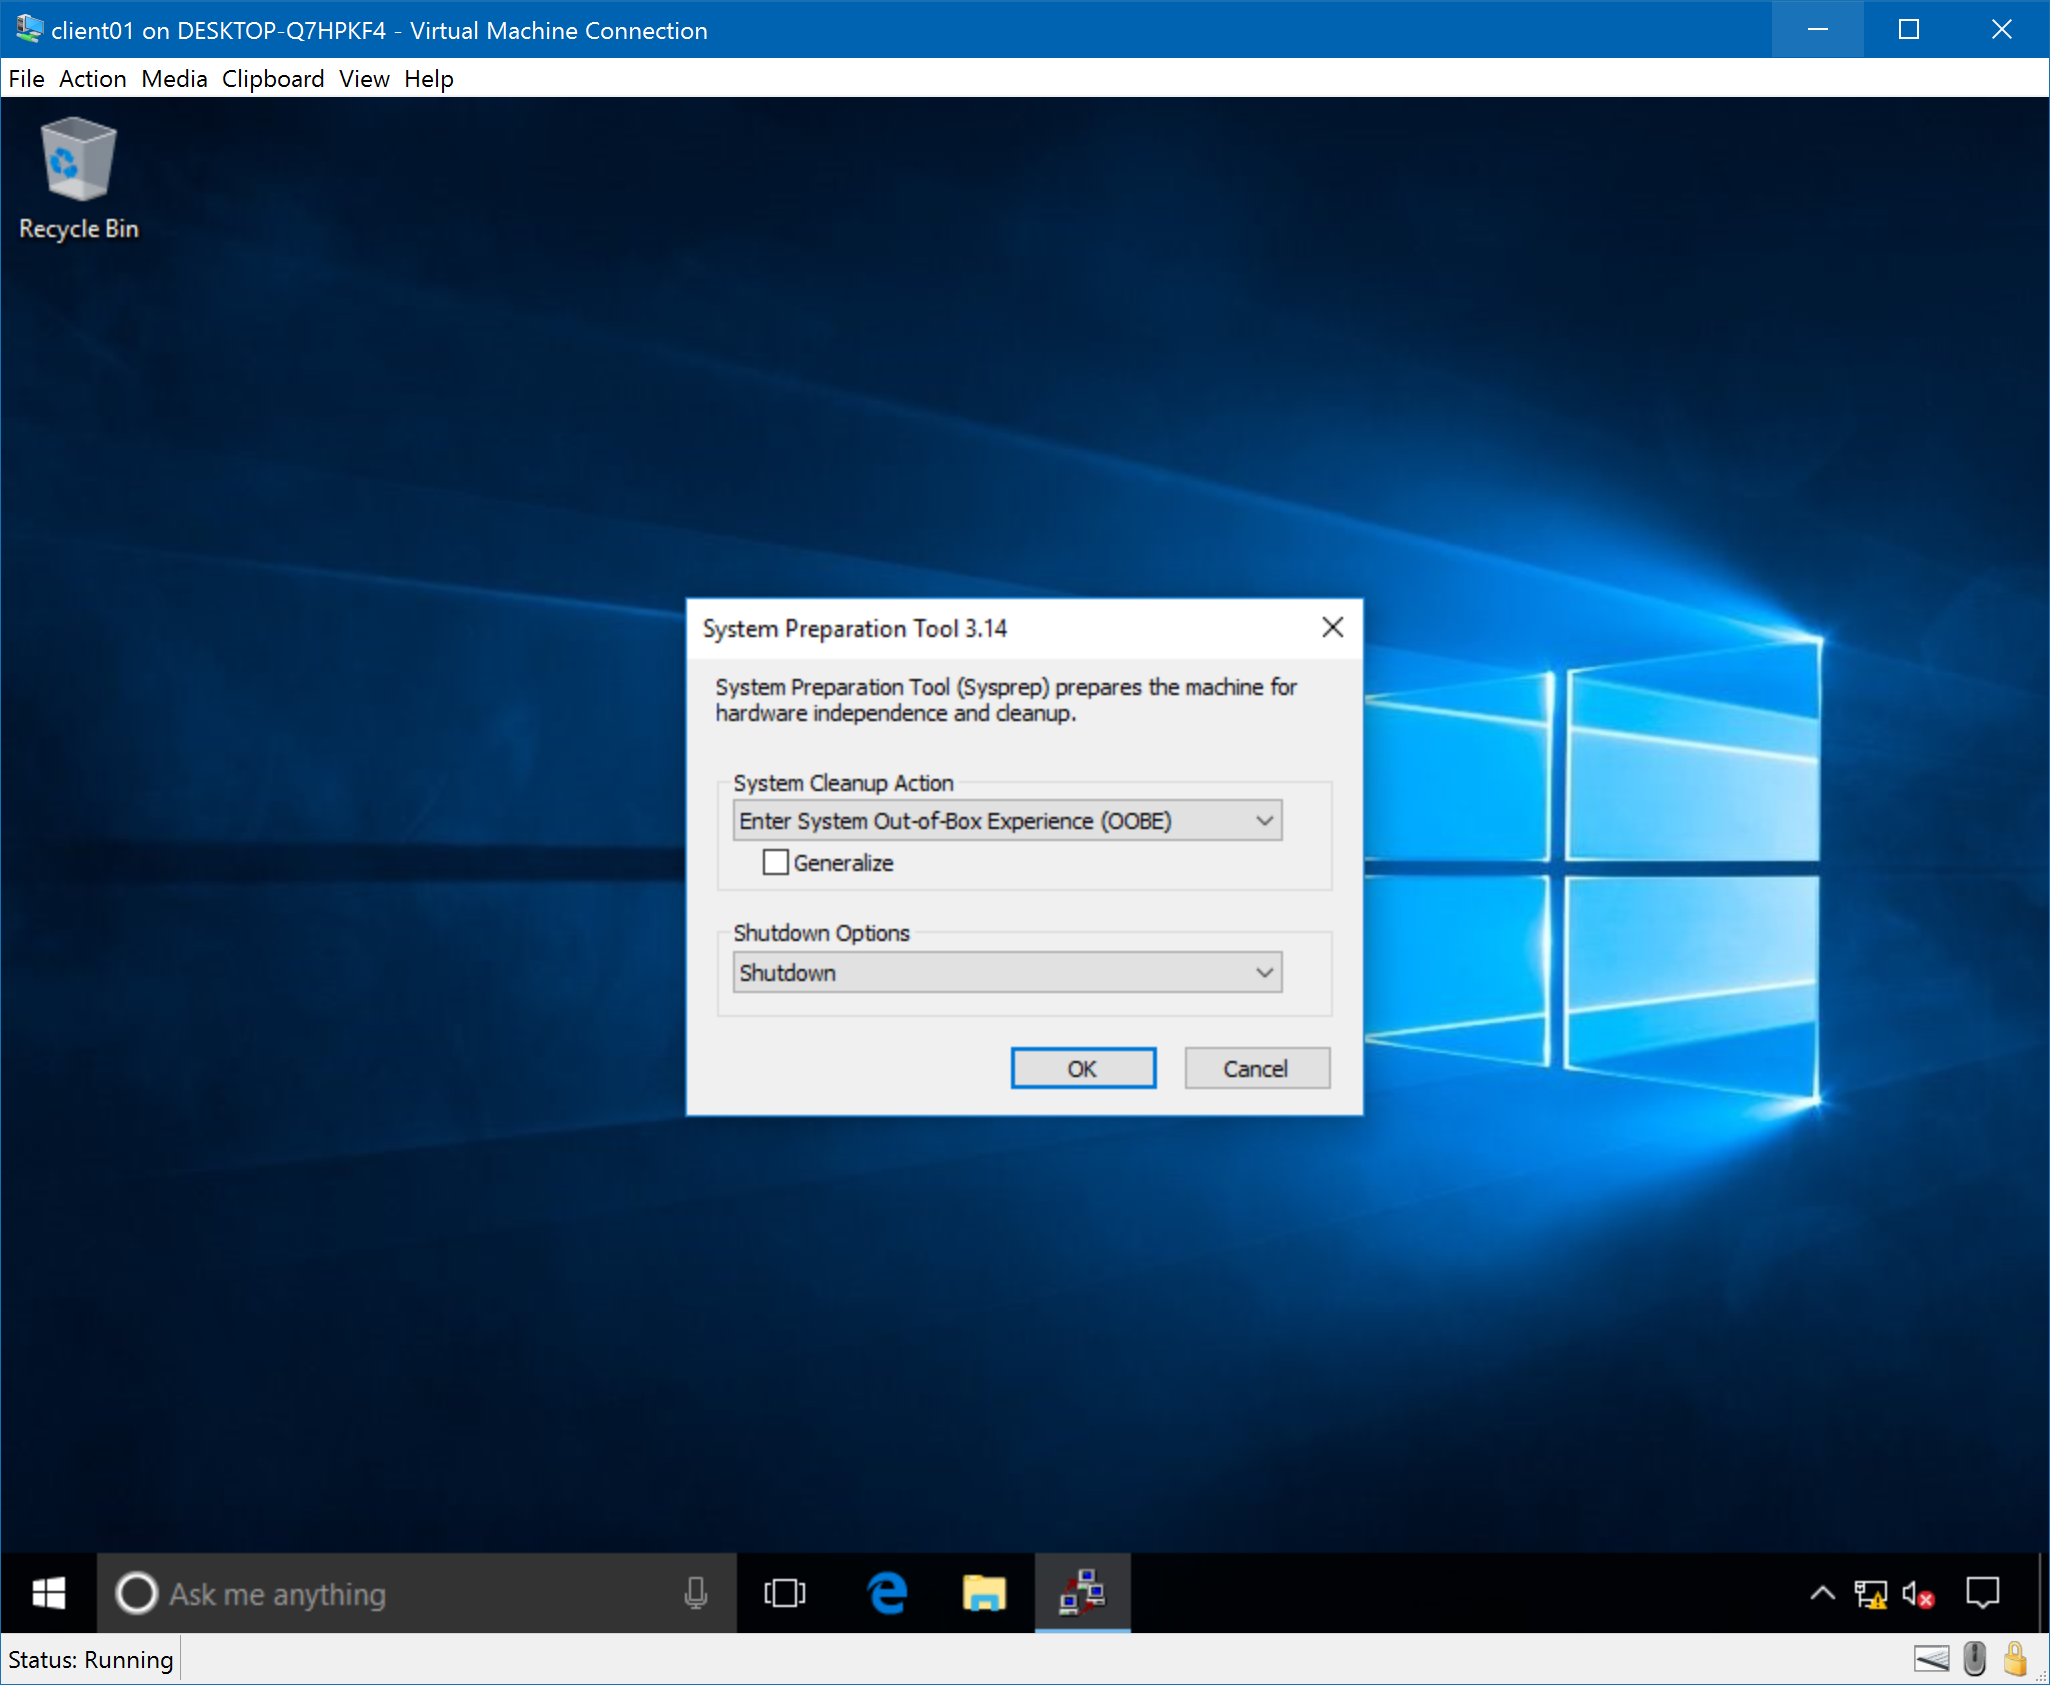Enable the Generalize checkbox
Image resolution: width=2050 pixels, height=1685 pixels.
coord(776,862)
